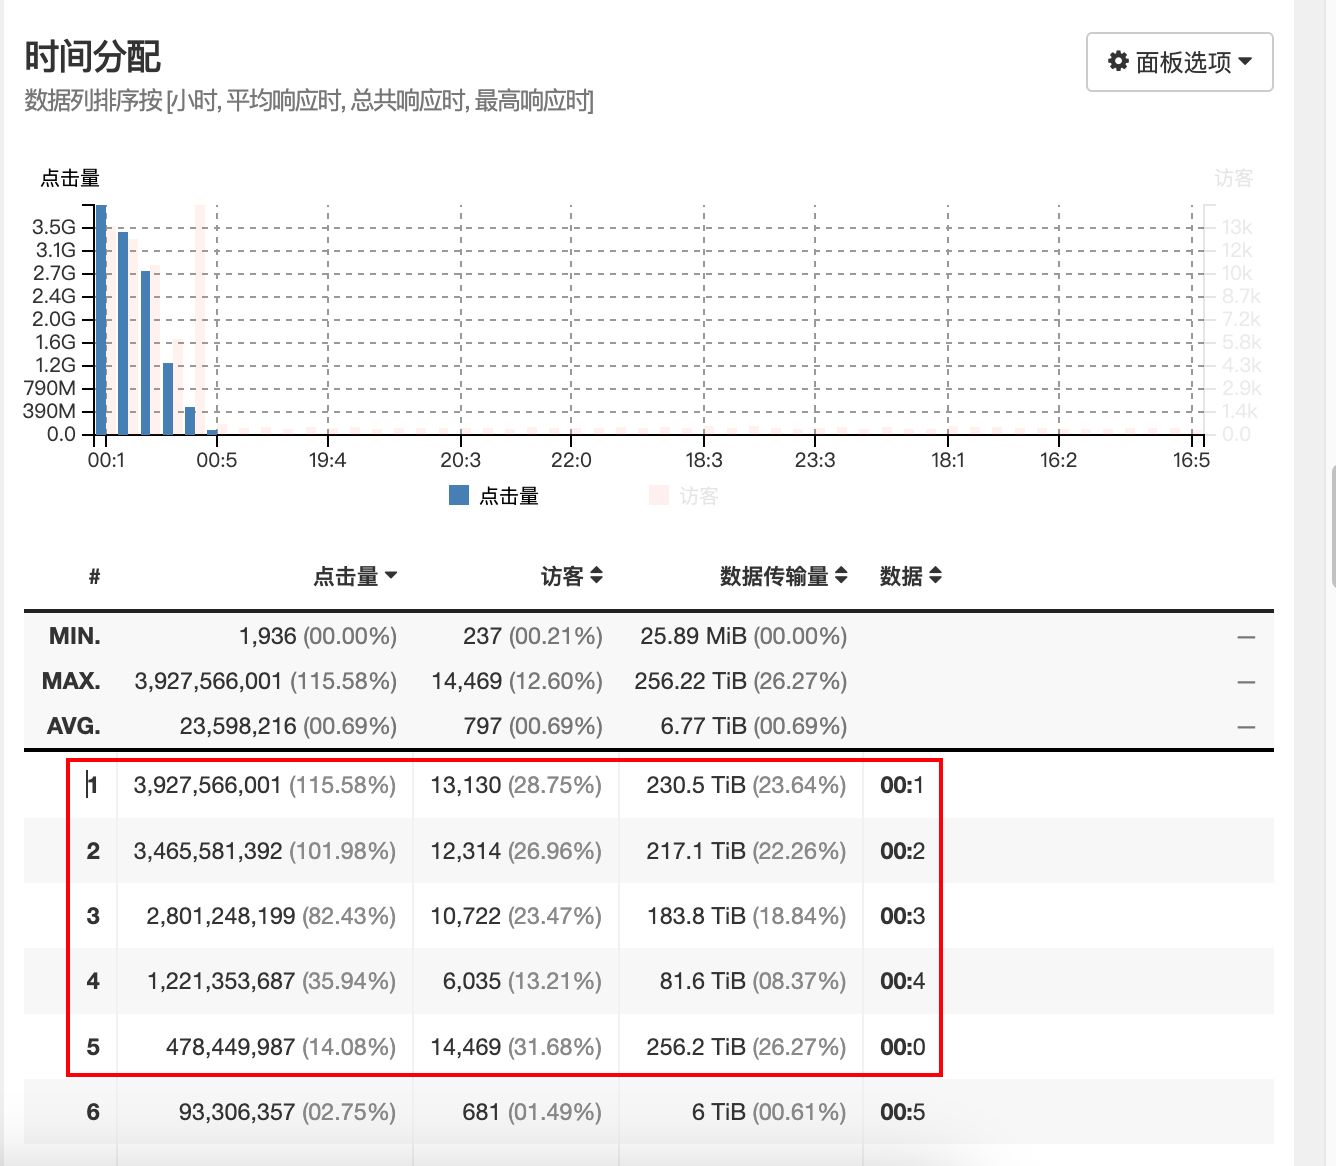Open the 面板选项 dropdown caret
Screen dimensions: 1336x1166
coord(1245,61)
